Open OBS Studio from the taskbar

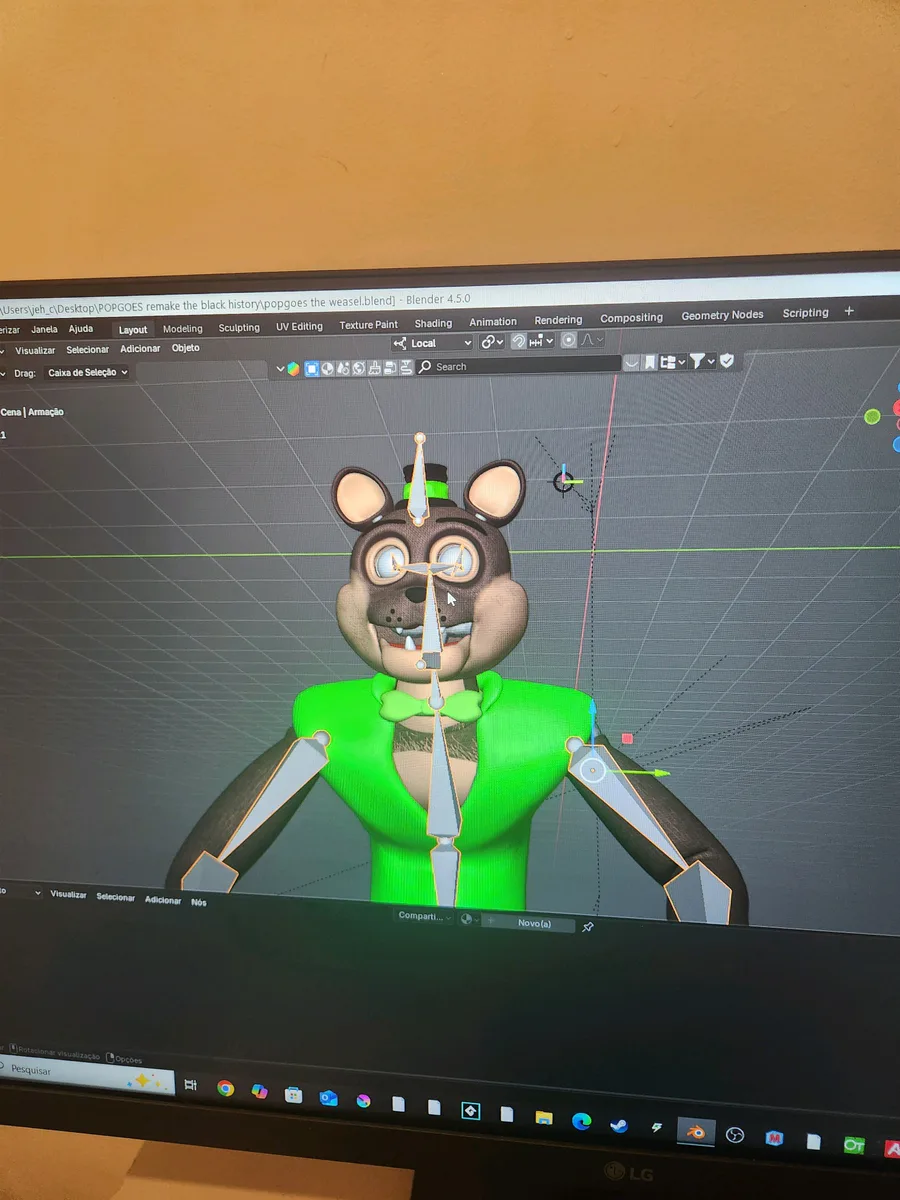[x=736, y=1135]
